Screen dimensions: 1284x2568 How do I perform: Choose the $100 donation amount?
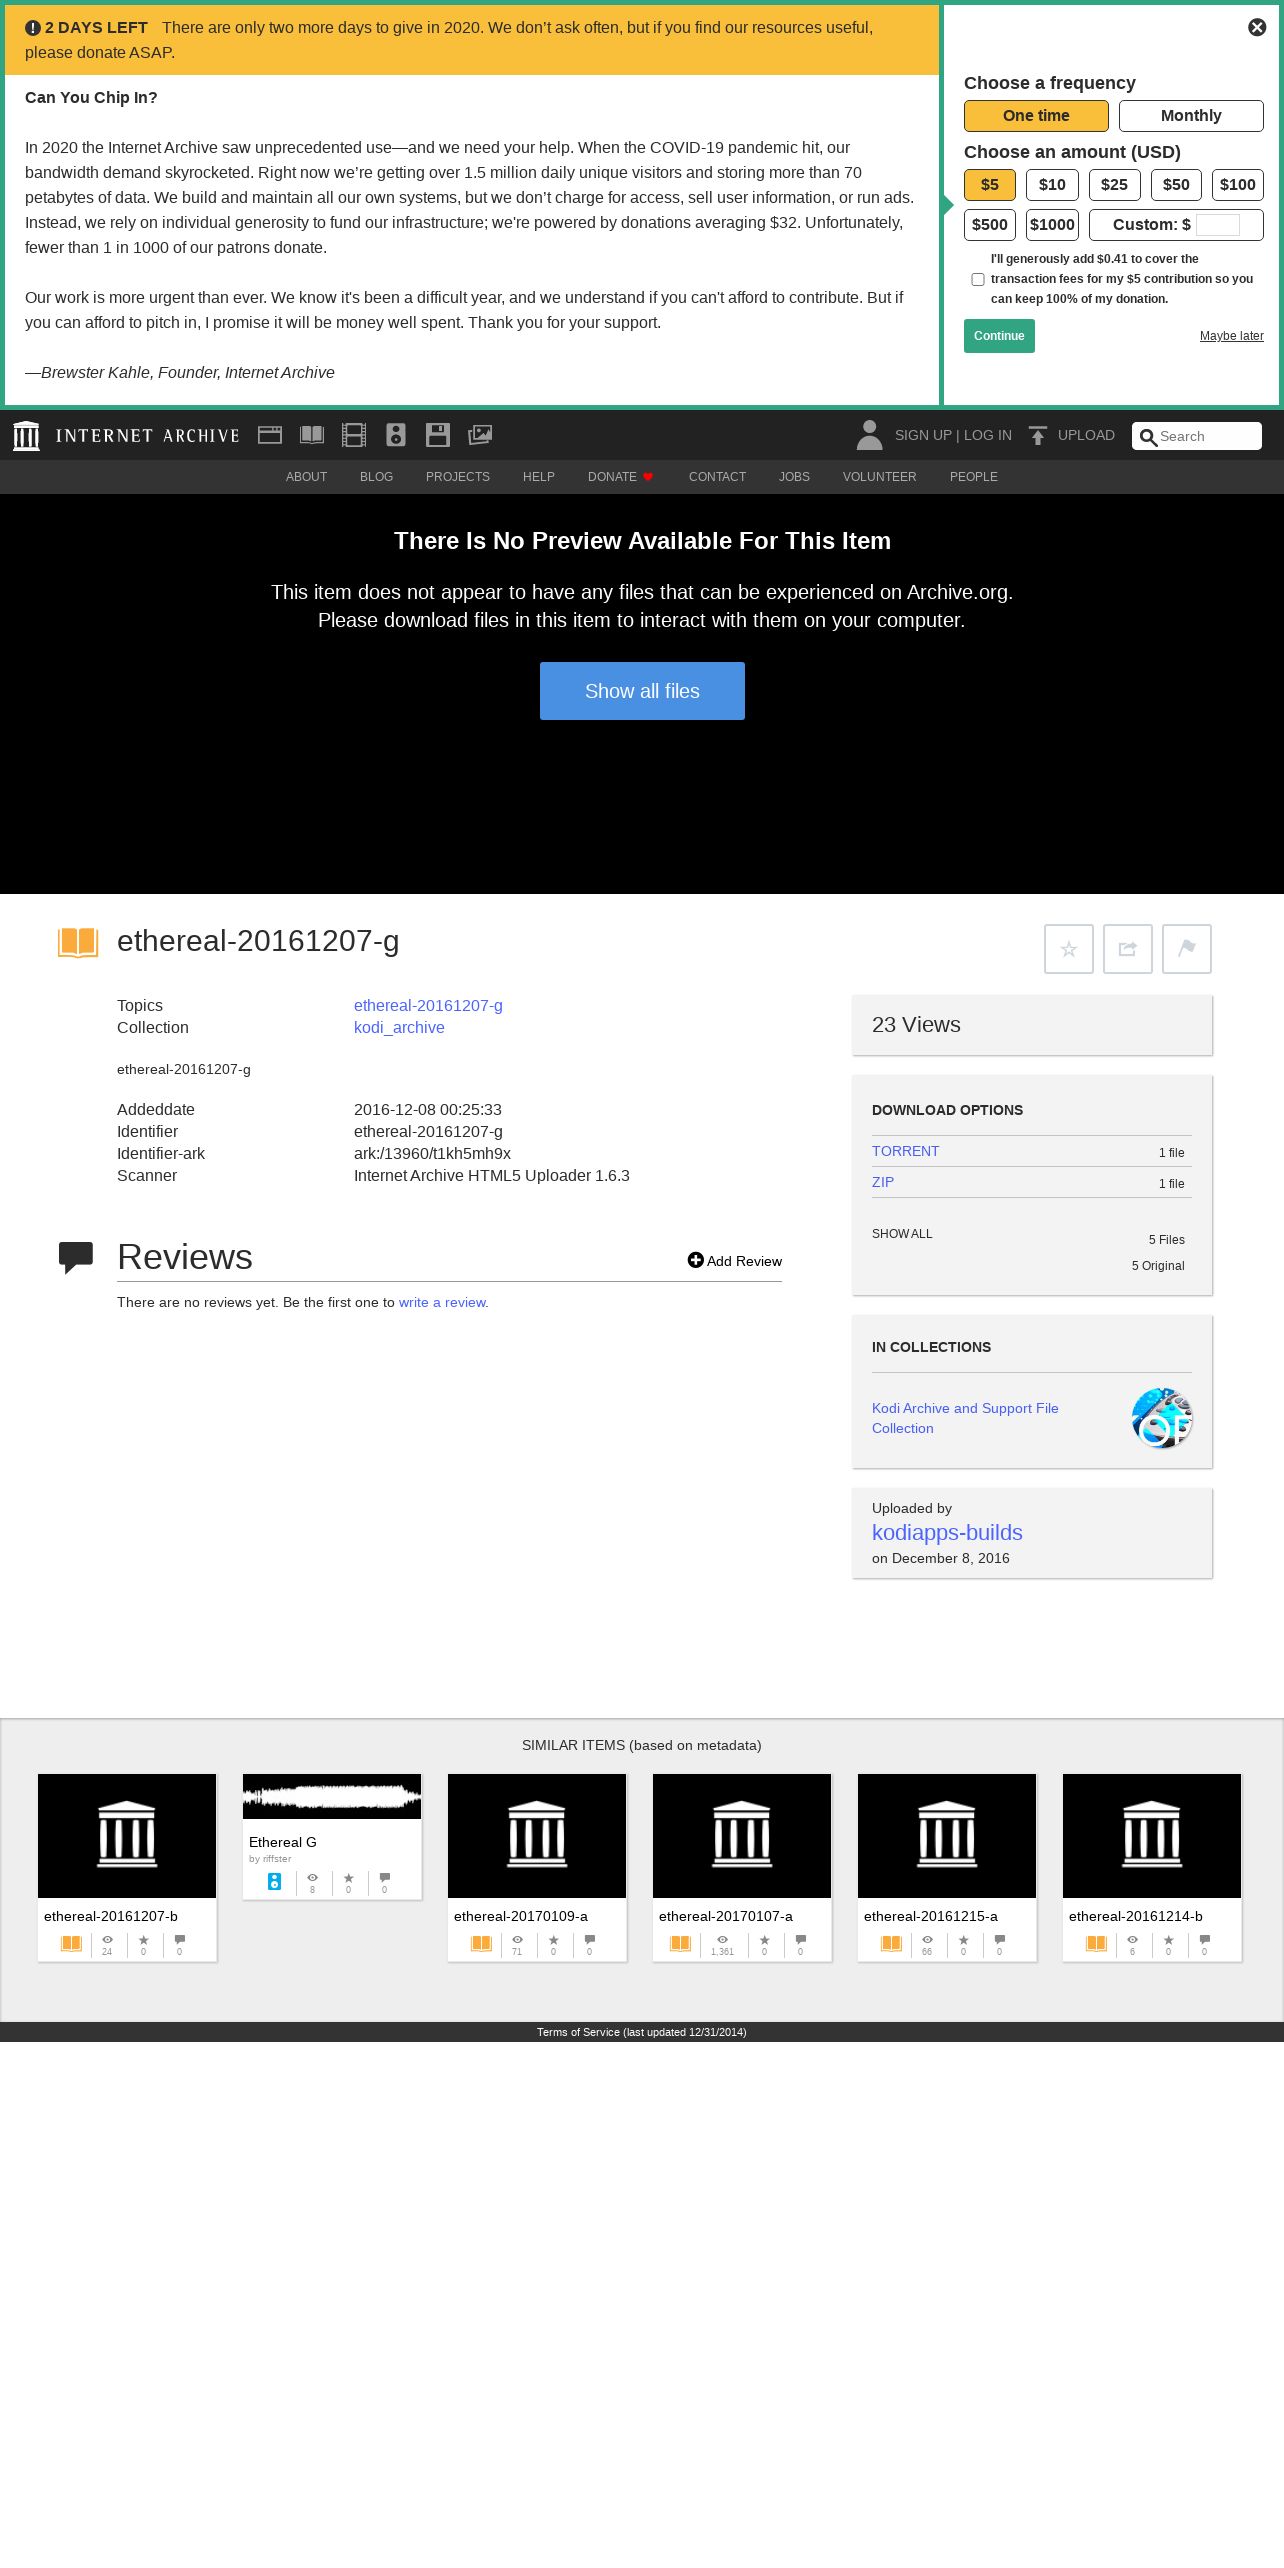pos(1238,185)
